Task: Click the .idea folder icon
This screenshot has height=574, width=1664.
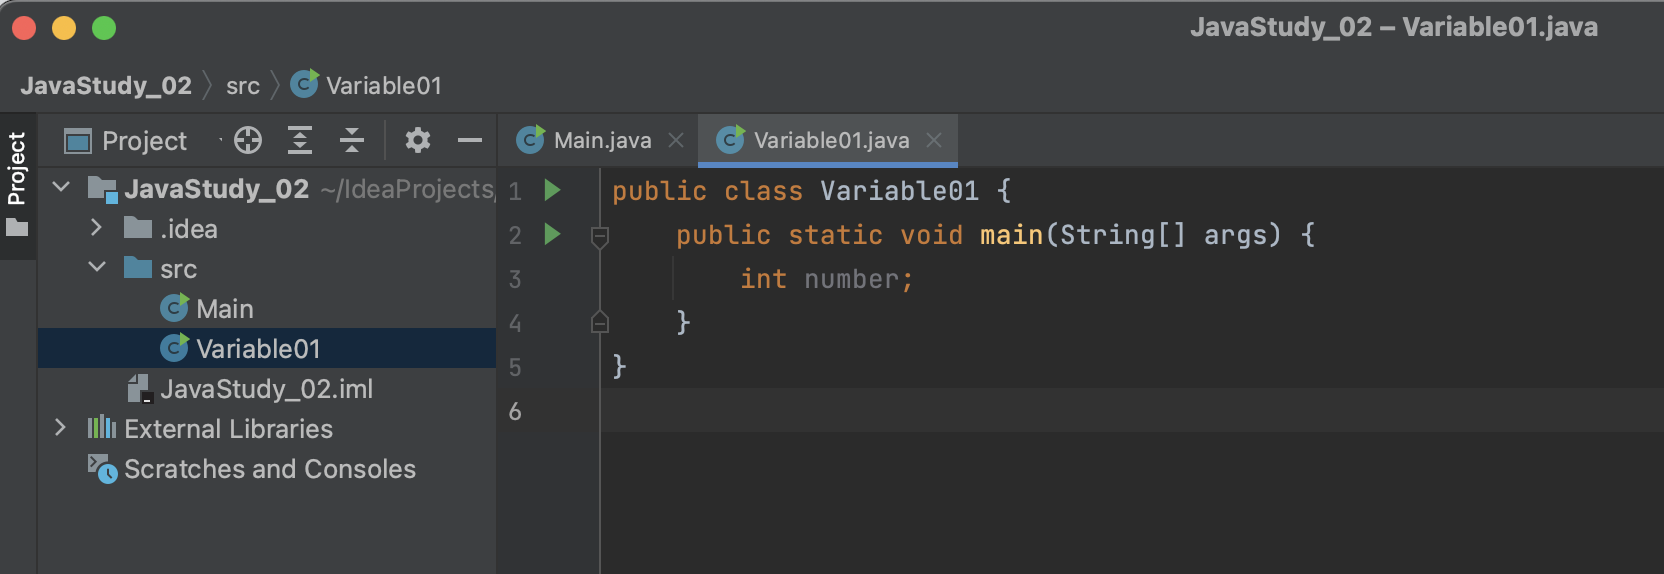Action: tap(138, 227)
